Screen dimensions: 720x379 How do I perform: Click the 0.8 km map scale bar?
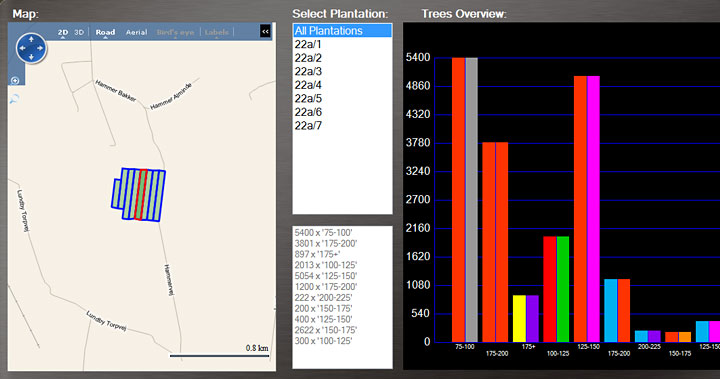pyautogui.click(x=219, y=356)
